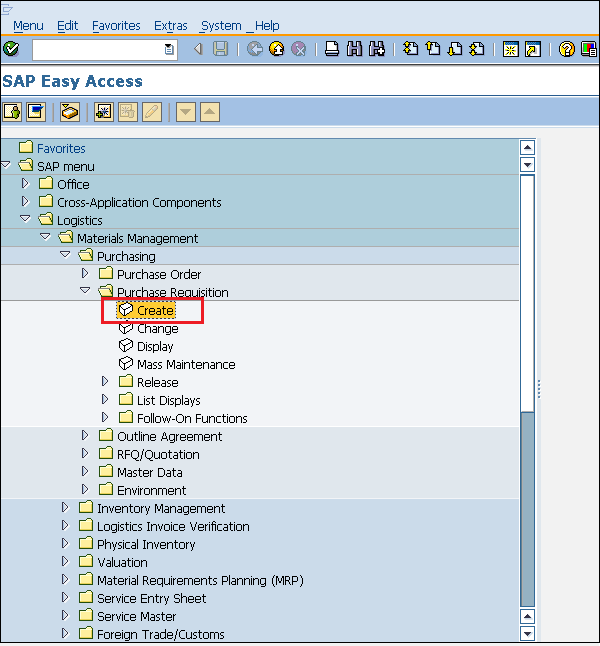Screen dimensions: 600x646
Task: Open the command field history dropdown
Action: pos(169,49)
